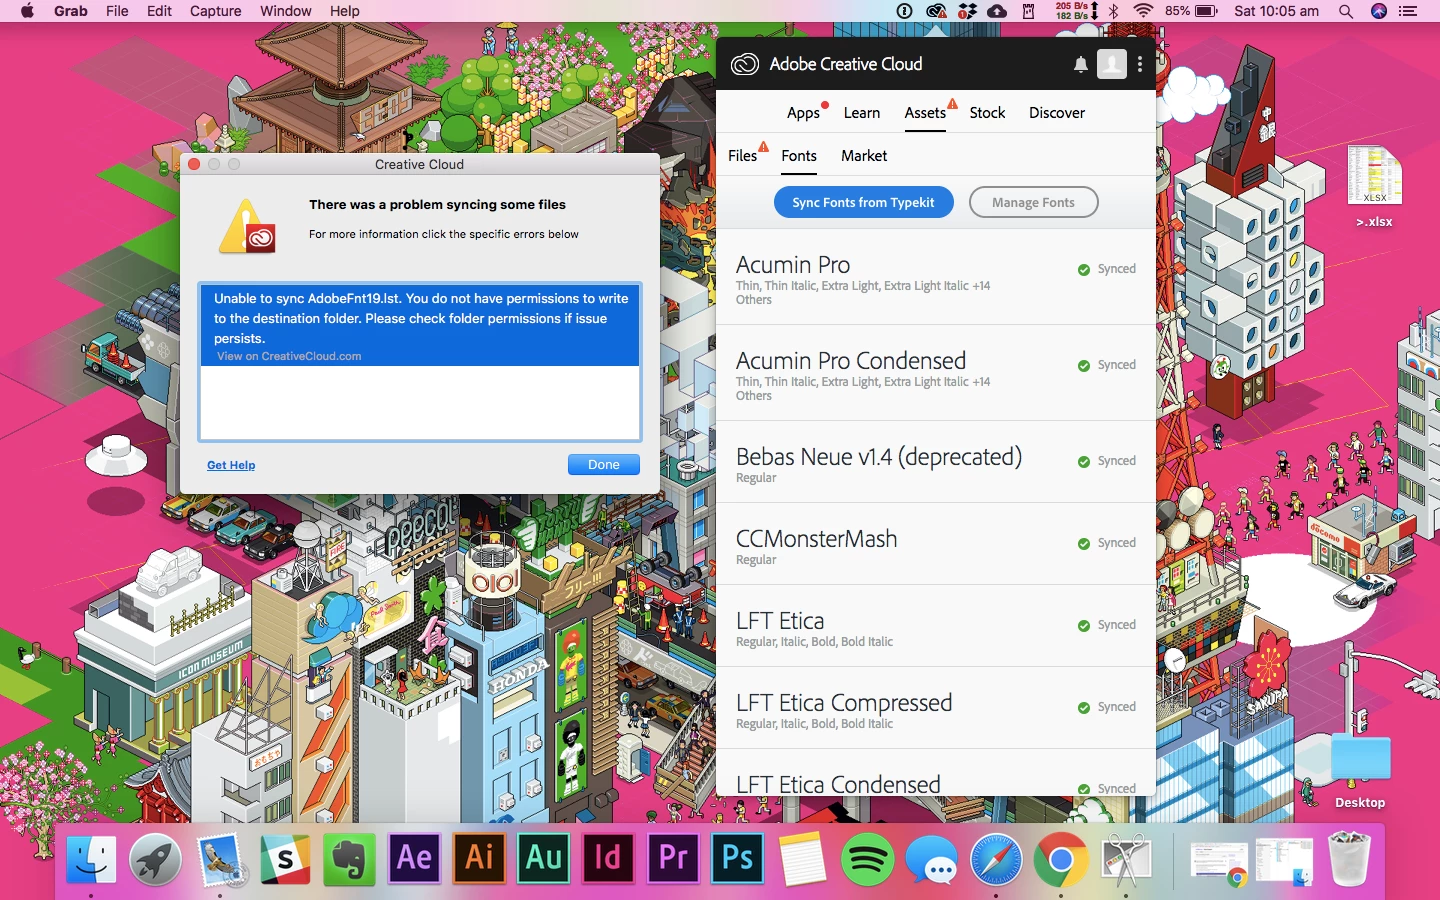
Task: Click the cloud upload menu bar icon
Action: tap(998, 11)
